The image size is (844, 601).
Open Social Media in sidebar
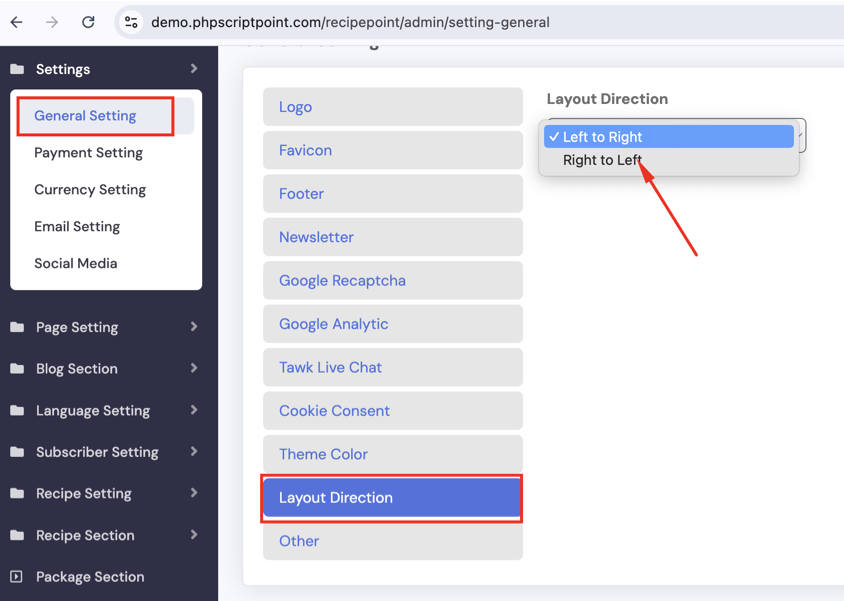coord(75,264)
